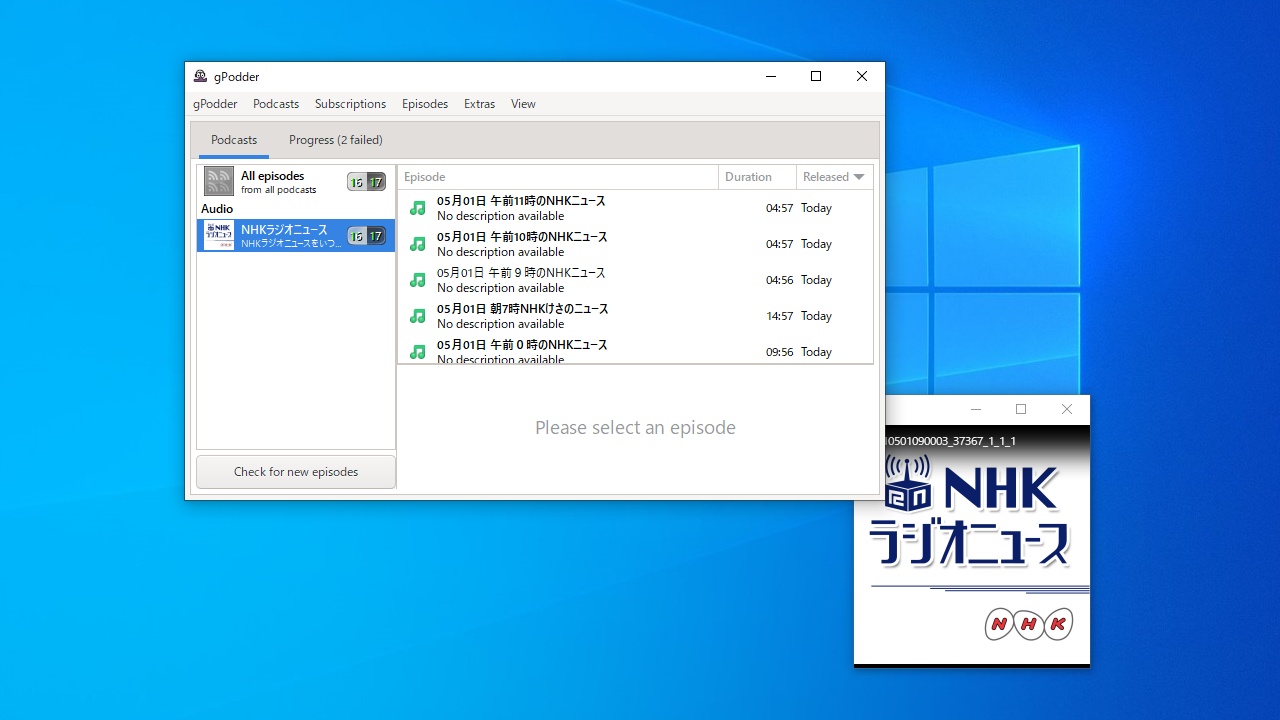The height and width of the screenshot is (720, 1280).
Task: Select episode 05月01日 午前０時のNHKニュース
Action: pos(635,349)
